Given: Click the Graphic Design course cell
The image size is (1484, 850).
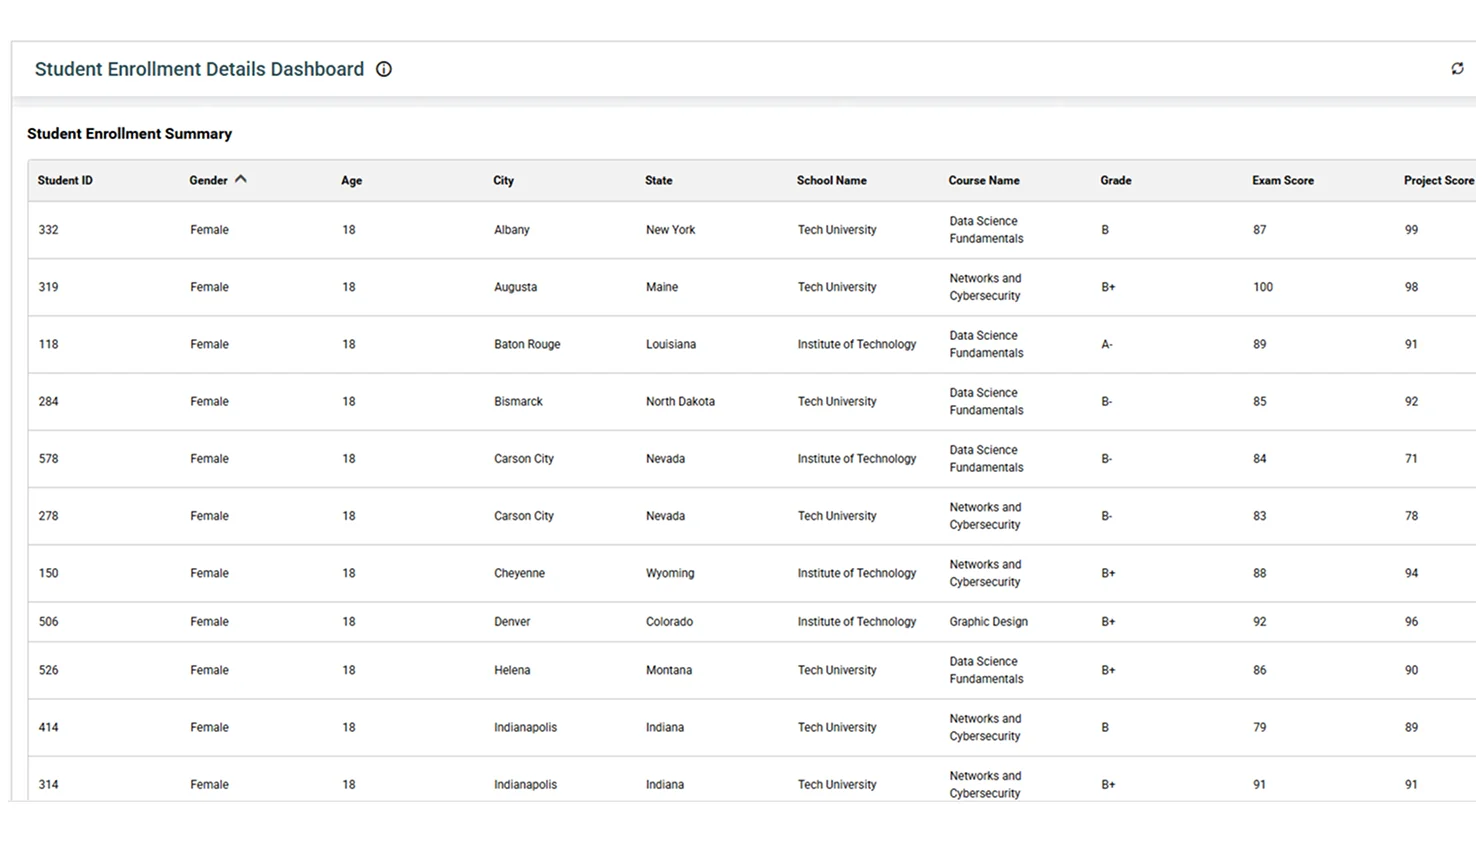Looking at the screenshot, I should point(988,622).
